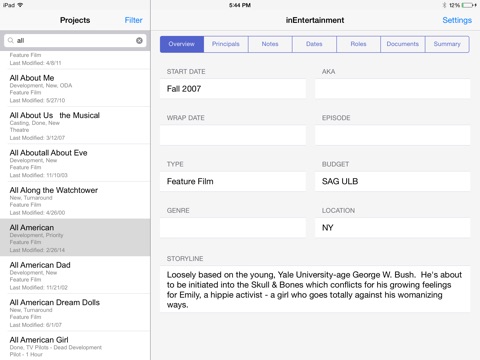Image resolution: width=480 pixels, height=360 pixels.
Task: Select the All American Dad project
Action: (75, 275)
